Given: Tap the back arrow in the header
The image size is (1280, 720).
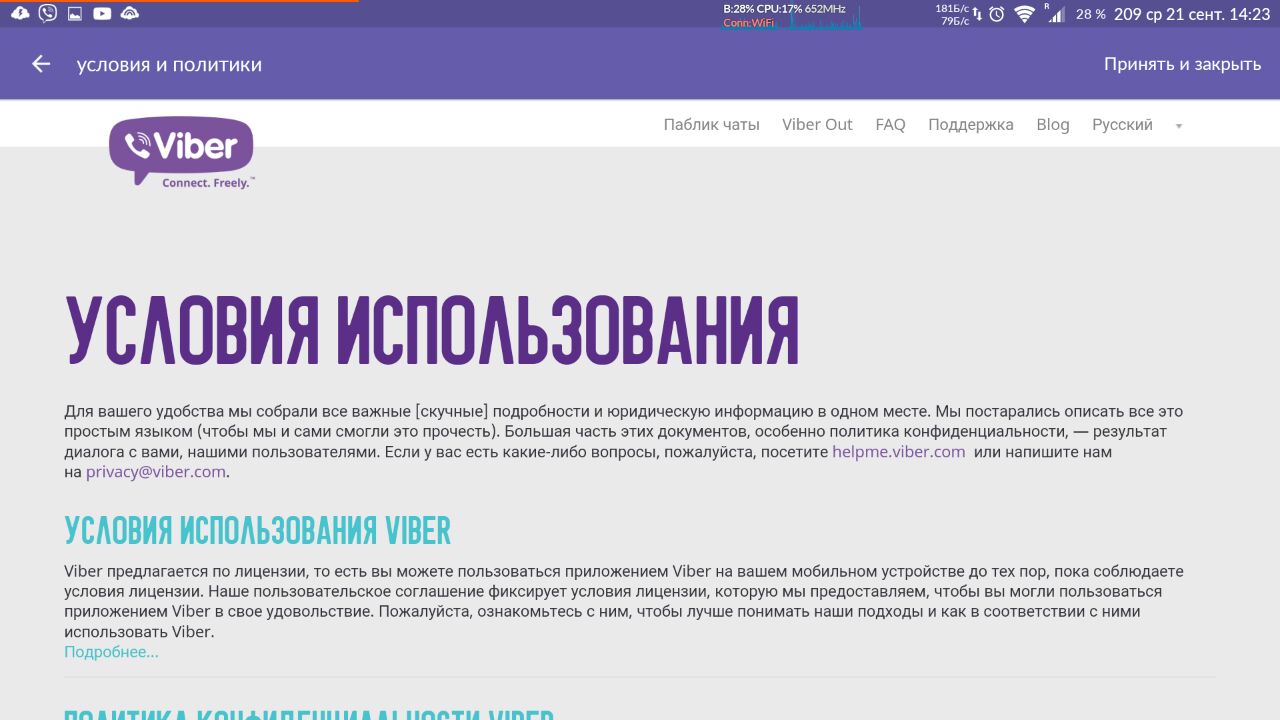Looking at the screenshot, I should (41, 64).
